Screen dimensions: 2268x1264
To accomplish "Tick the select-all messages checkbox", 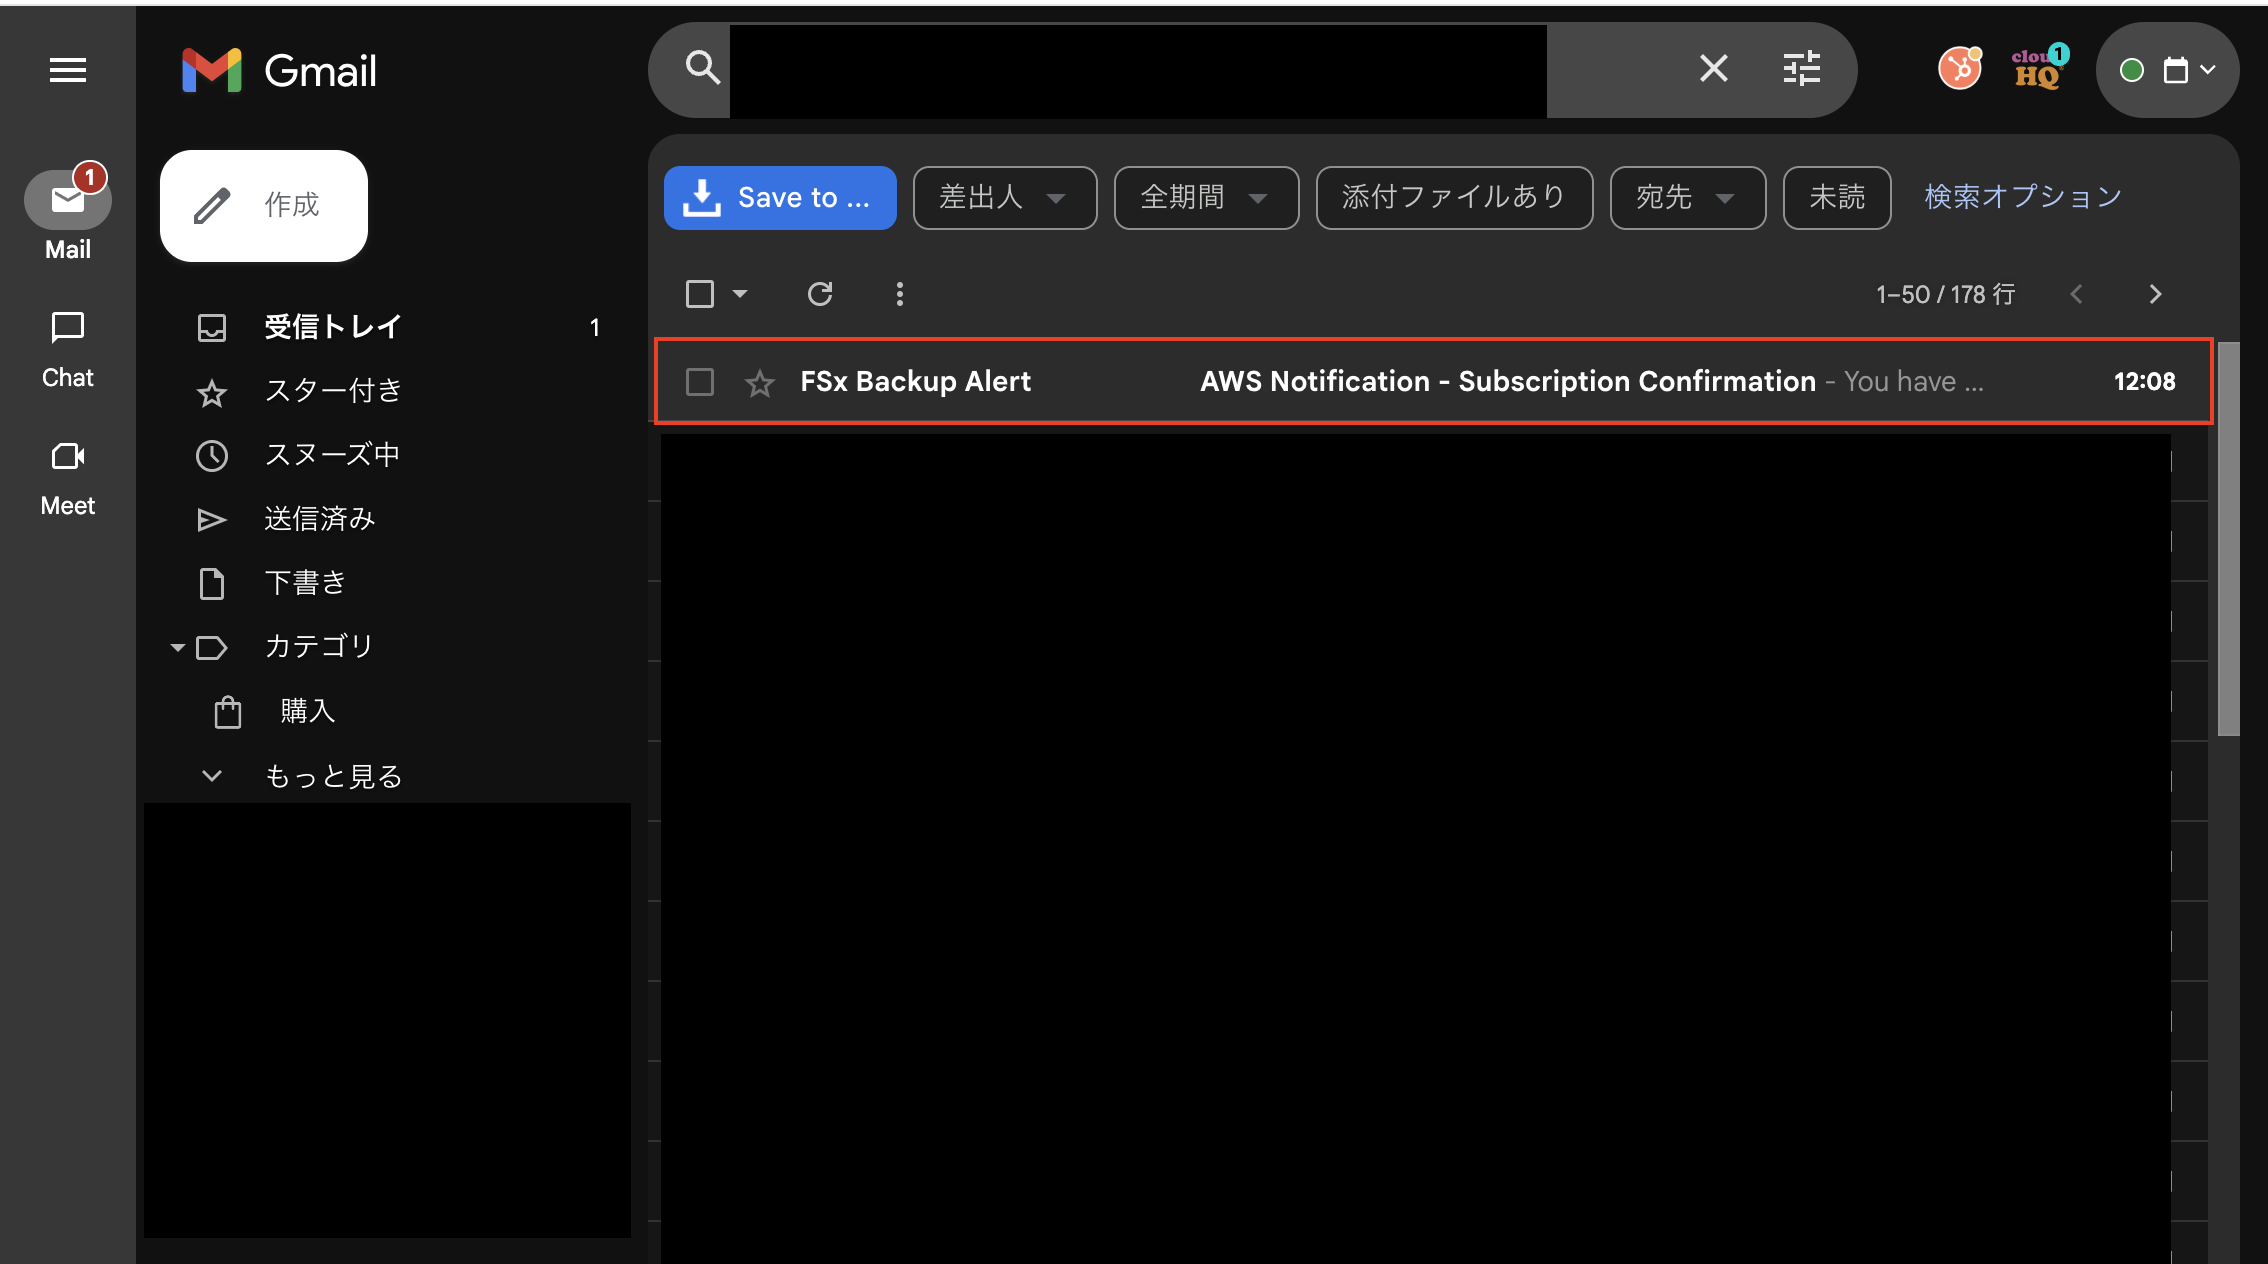I will click(700, 293).
